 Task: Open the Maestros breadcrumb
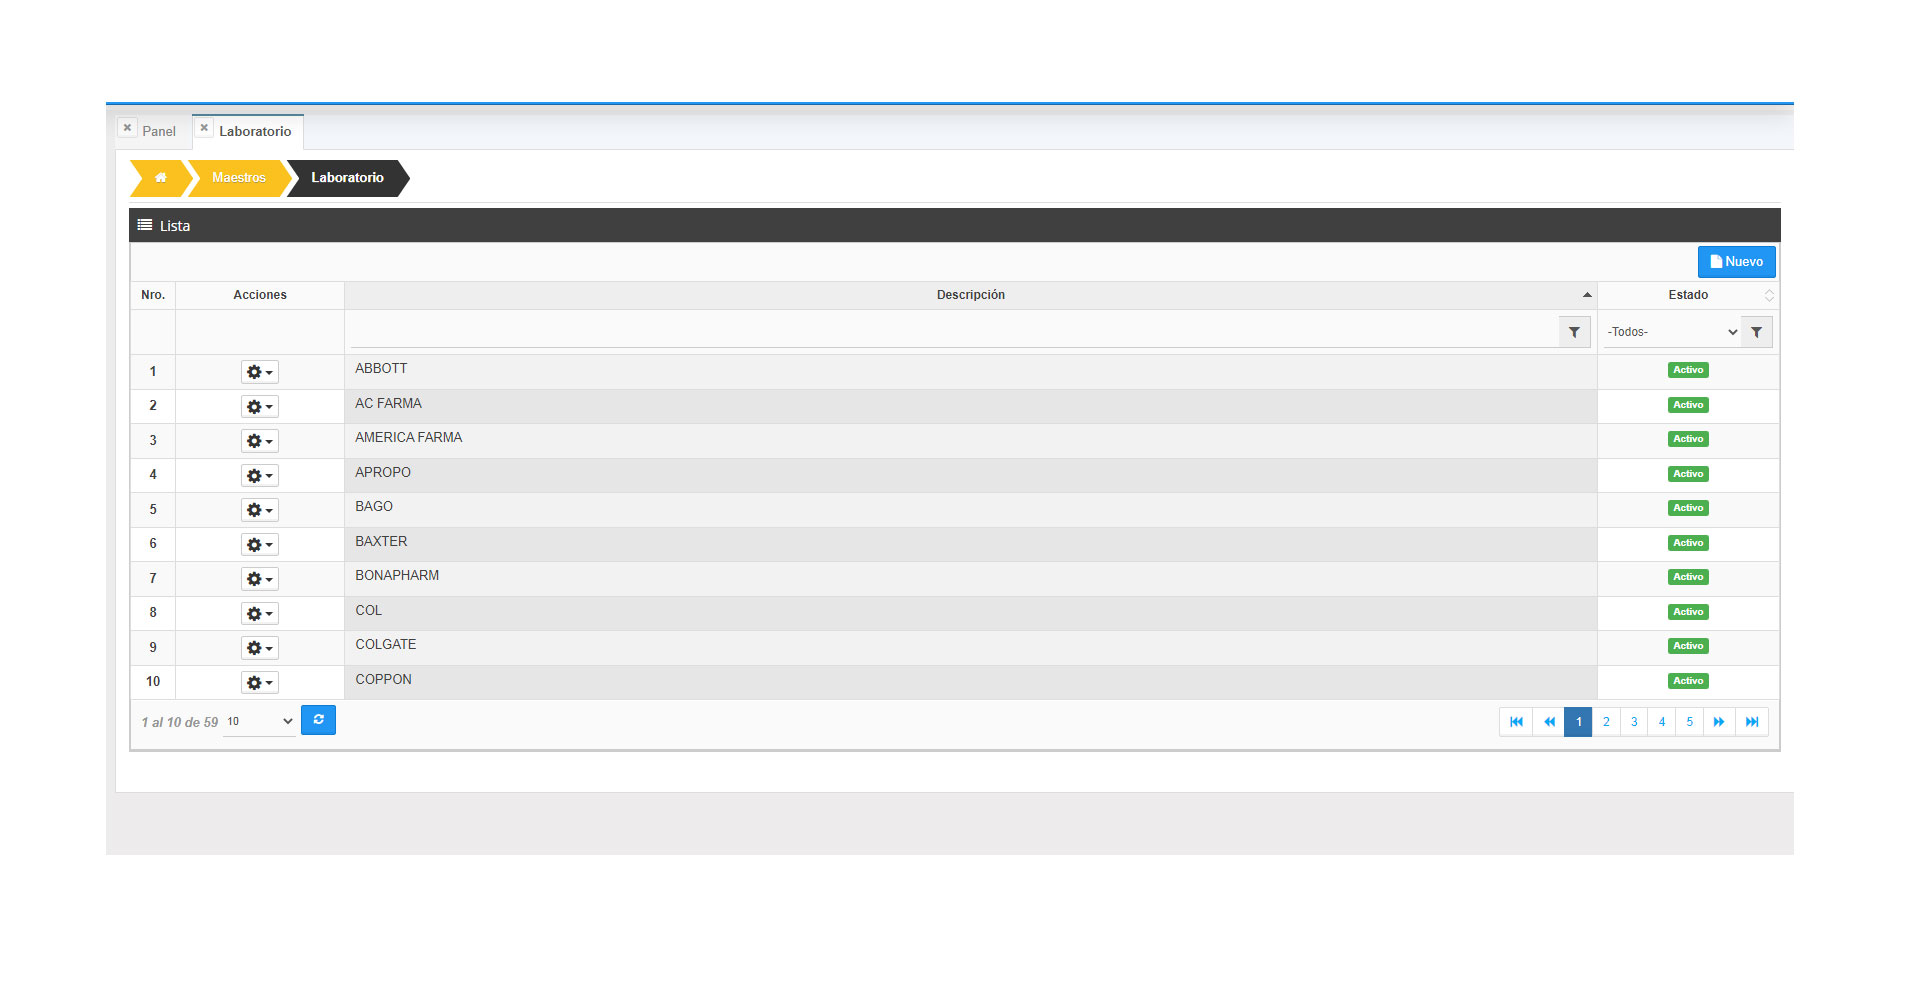pyautogui.click(x=239, y=178)
